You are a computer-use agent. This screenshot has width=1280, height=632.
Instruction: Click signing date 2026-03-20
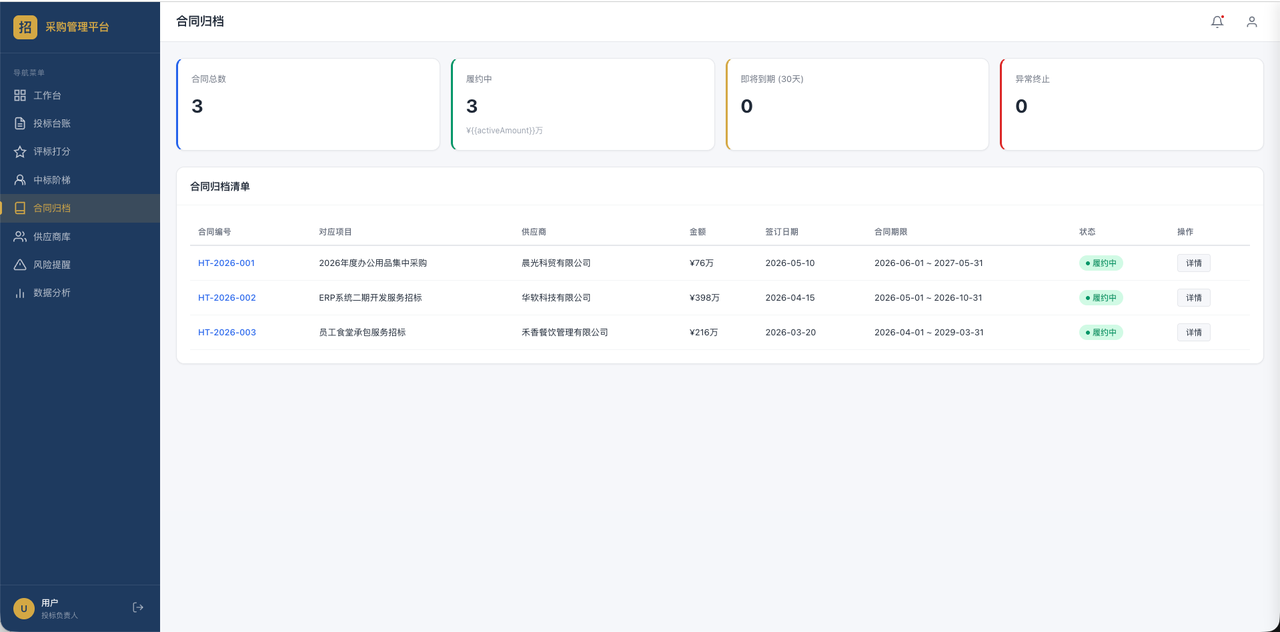791,332
